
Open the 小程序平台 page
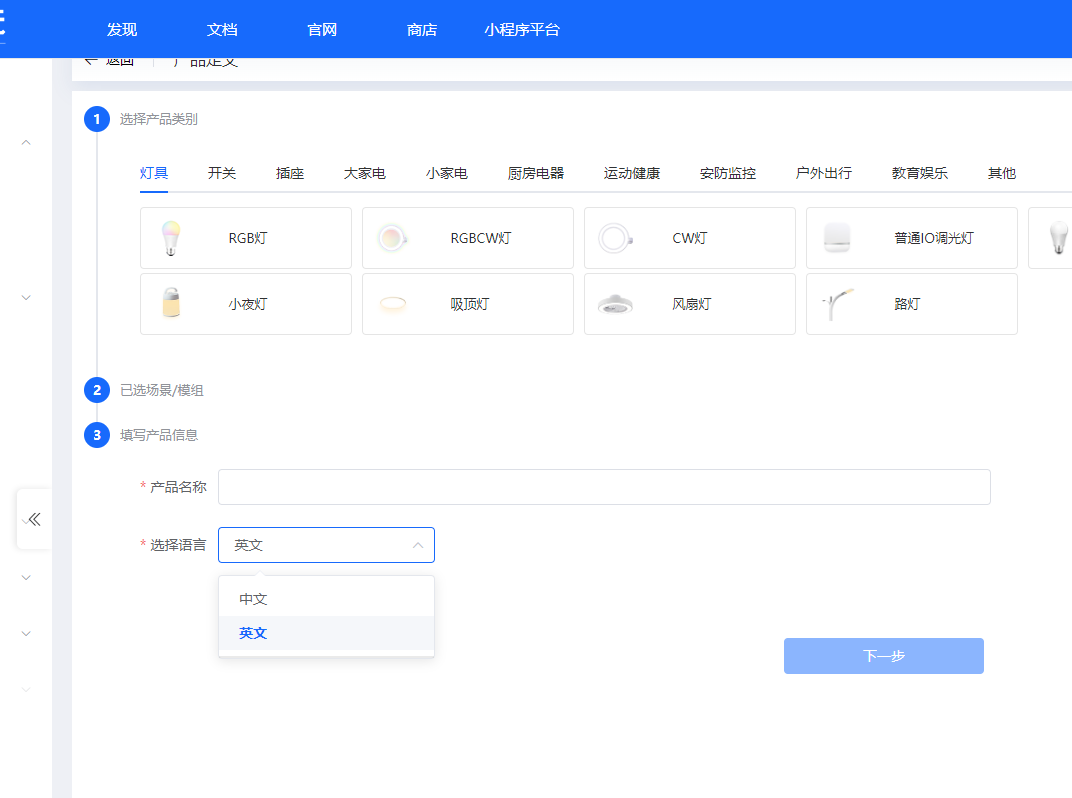coord(522,29)
